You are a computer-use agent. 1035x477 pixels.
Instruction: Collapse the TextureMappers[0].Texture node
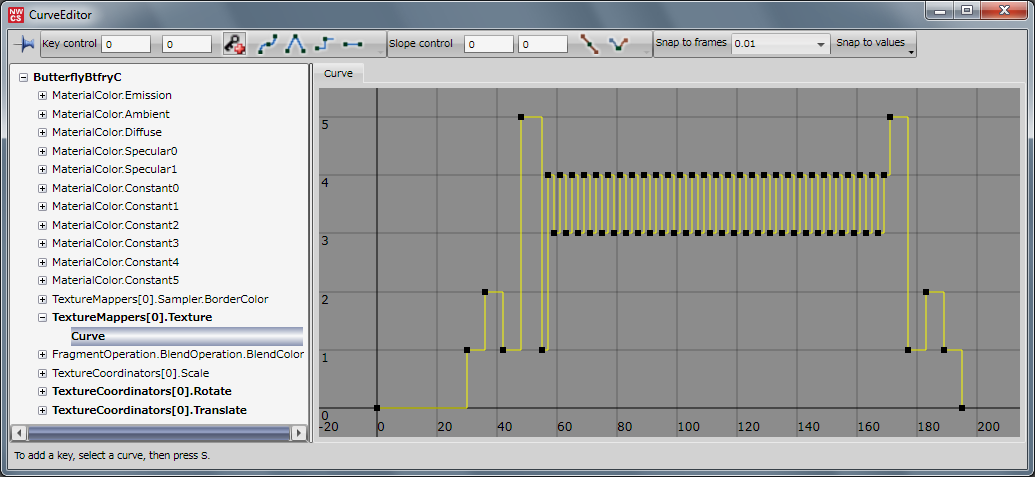click(x=42, y=318)
